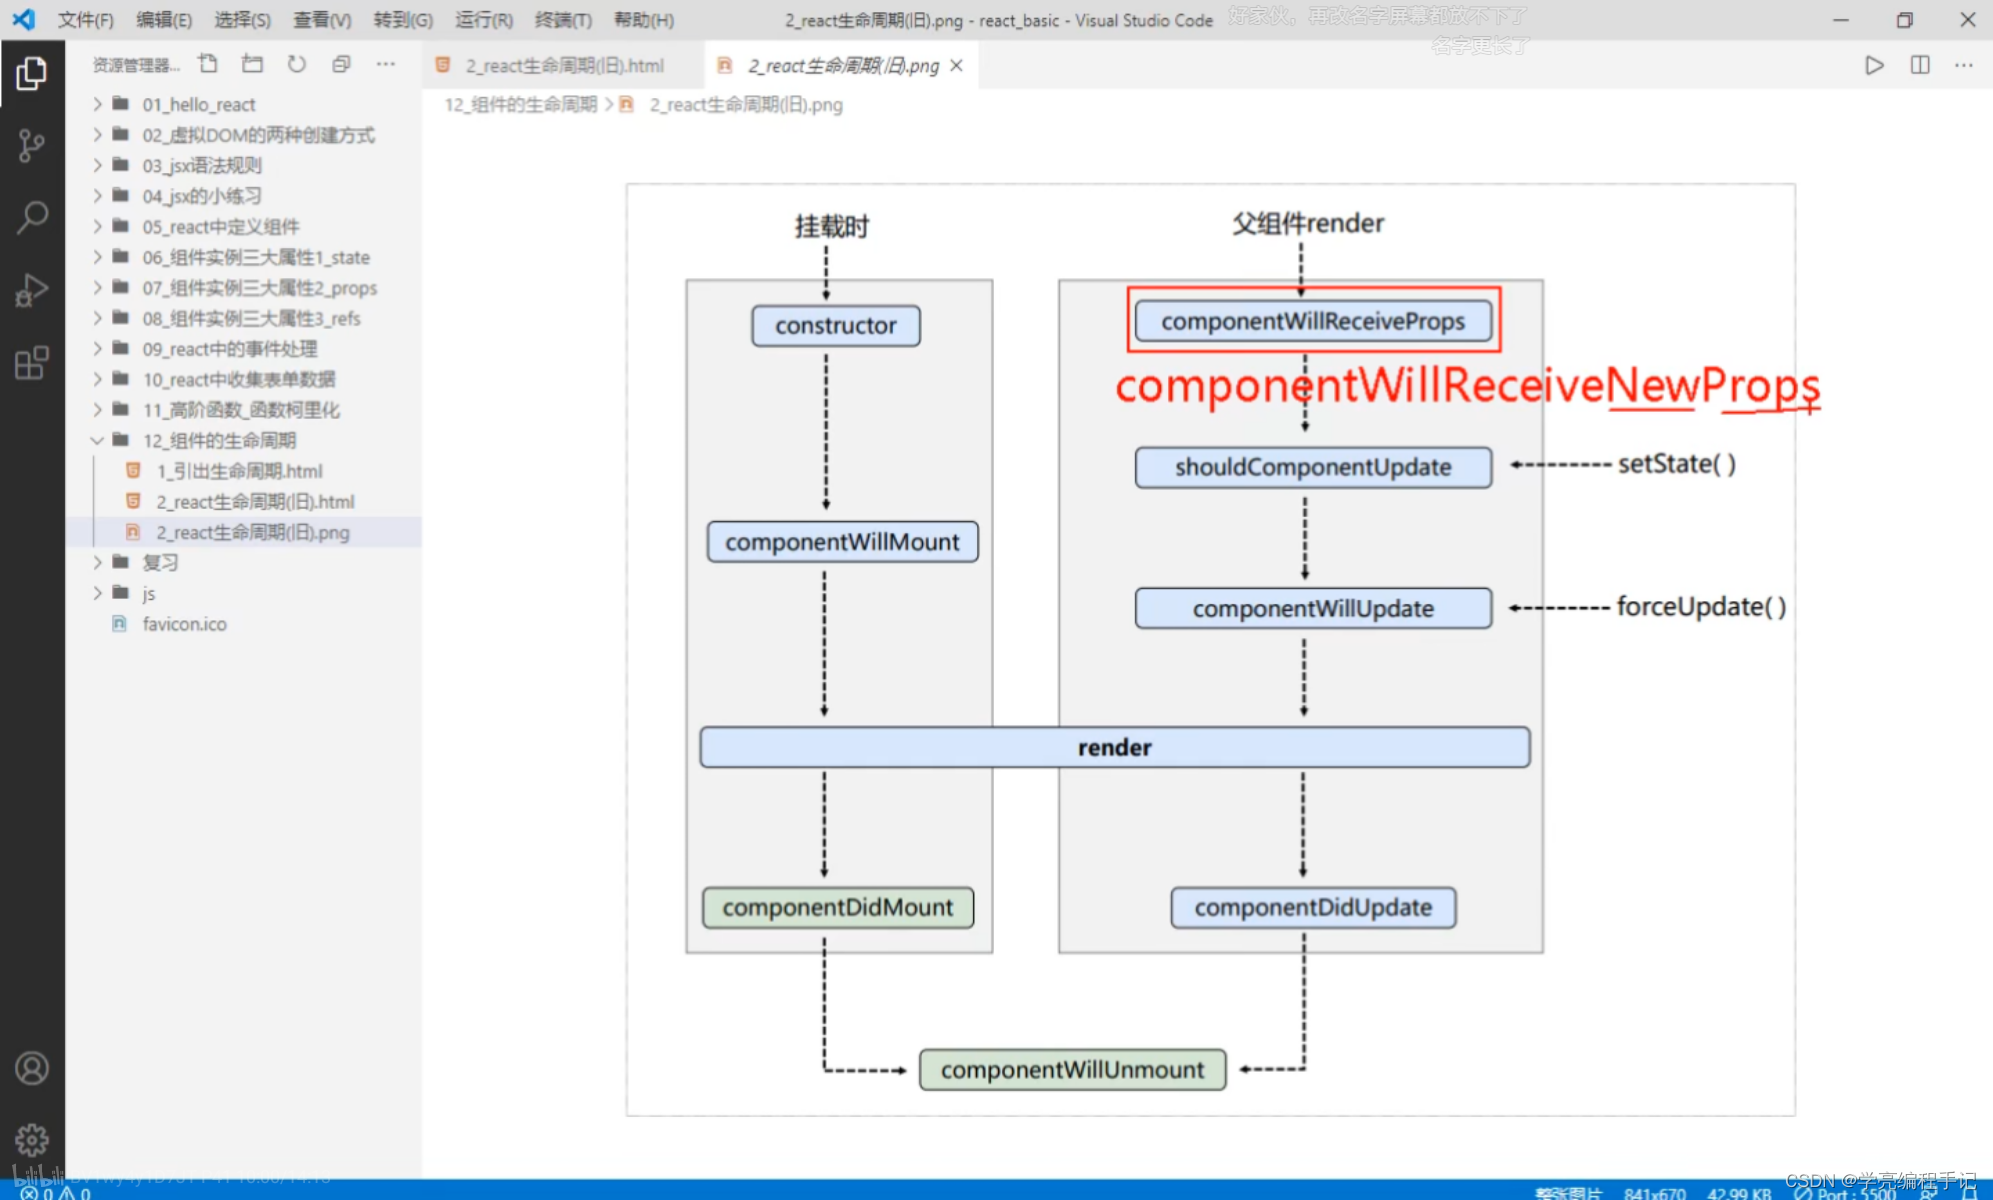1993x1200 pixels.
Task: Click the notifications bell in status bar
Action: (x=1970, y=1192)
